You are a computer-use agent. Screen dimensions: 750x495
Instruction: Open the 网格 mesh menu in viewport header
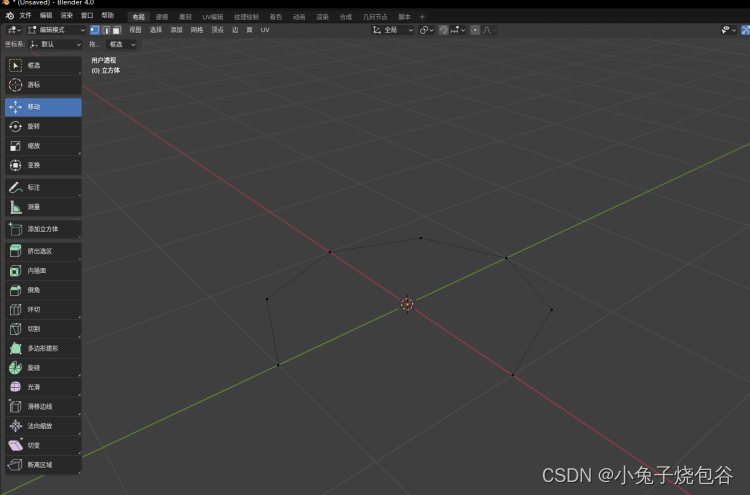(x=197, y=30)
